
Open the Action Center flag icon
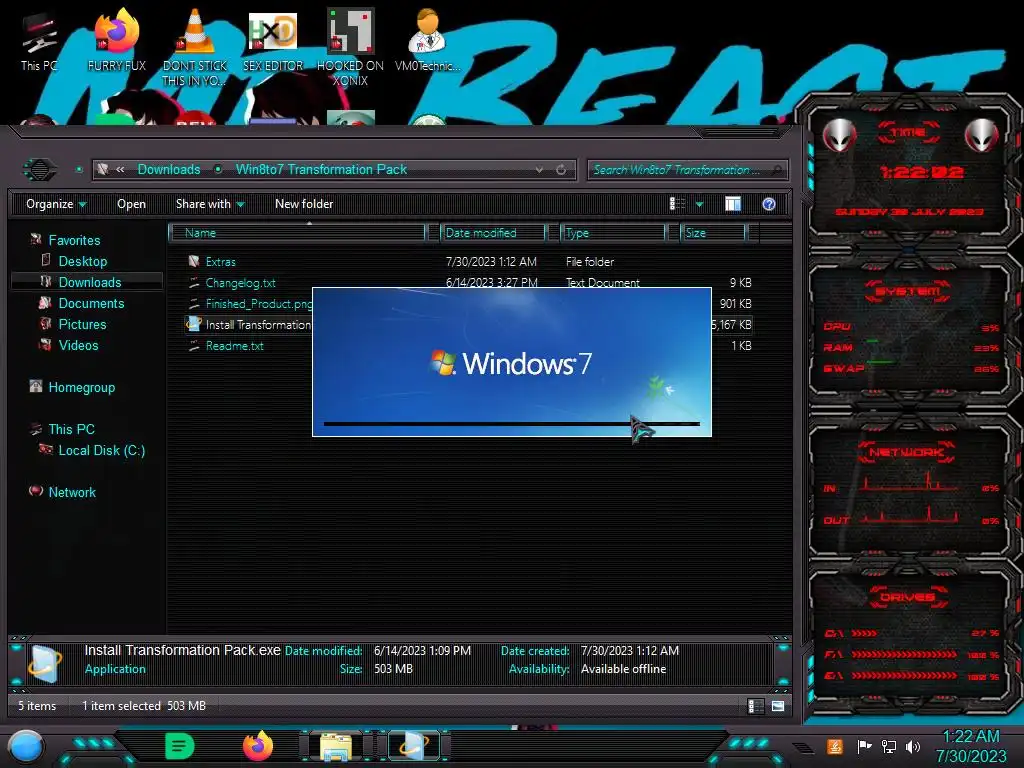(864, 746)
